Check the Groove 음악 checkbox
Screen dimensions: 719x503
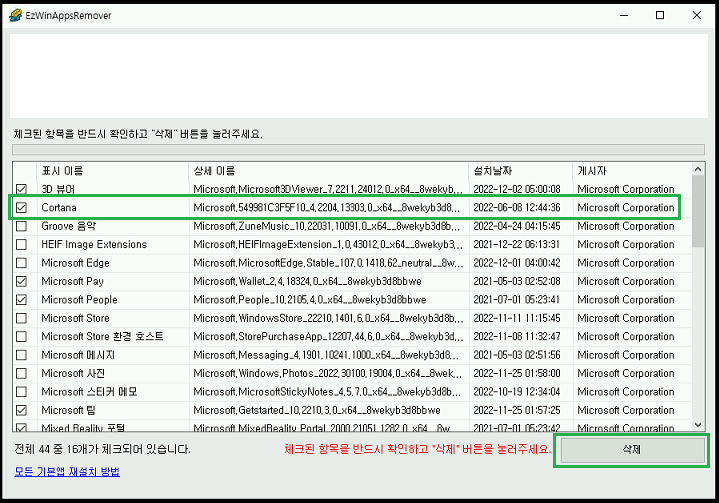click(x=21, y=226)
